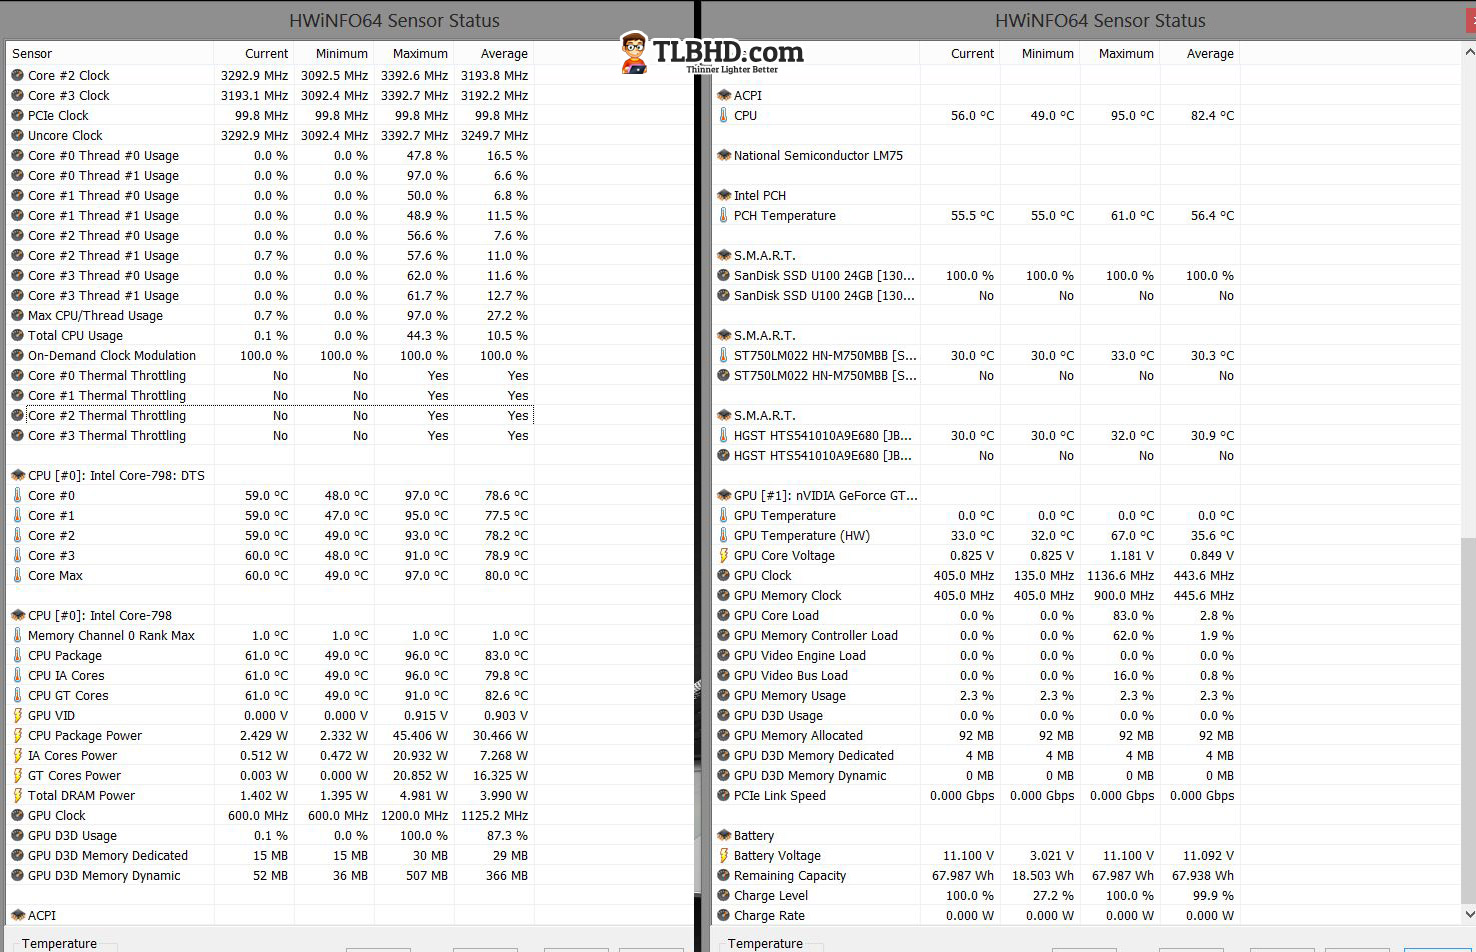Click the clock icon beside Core #2 Clock

(17, 75)
